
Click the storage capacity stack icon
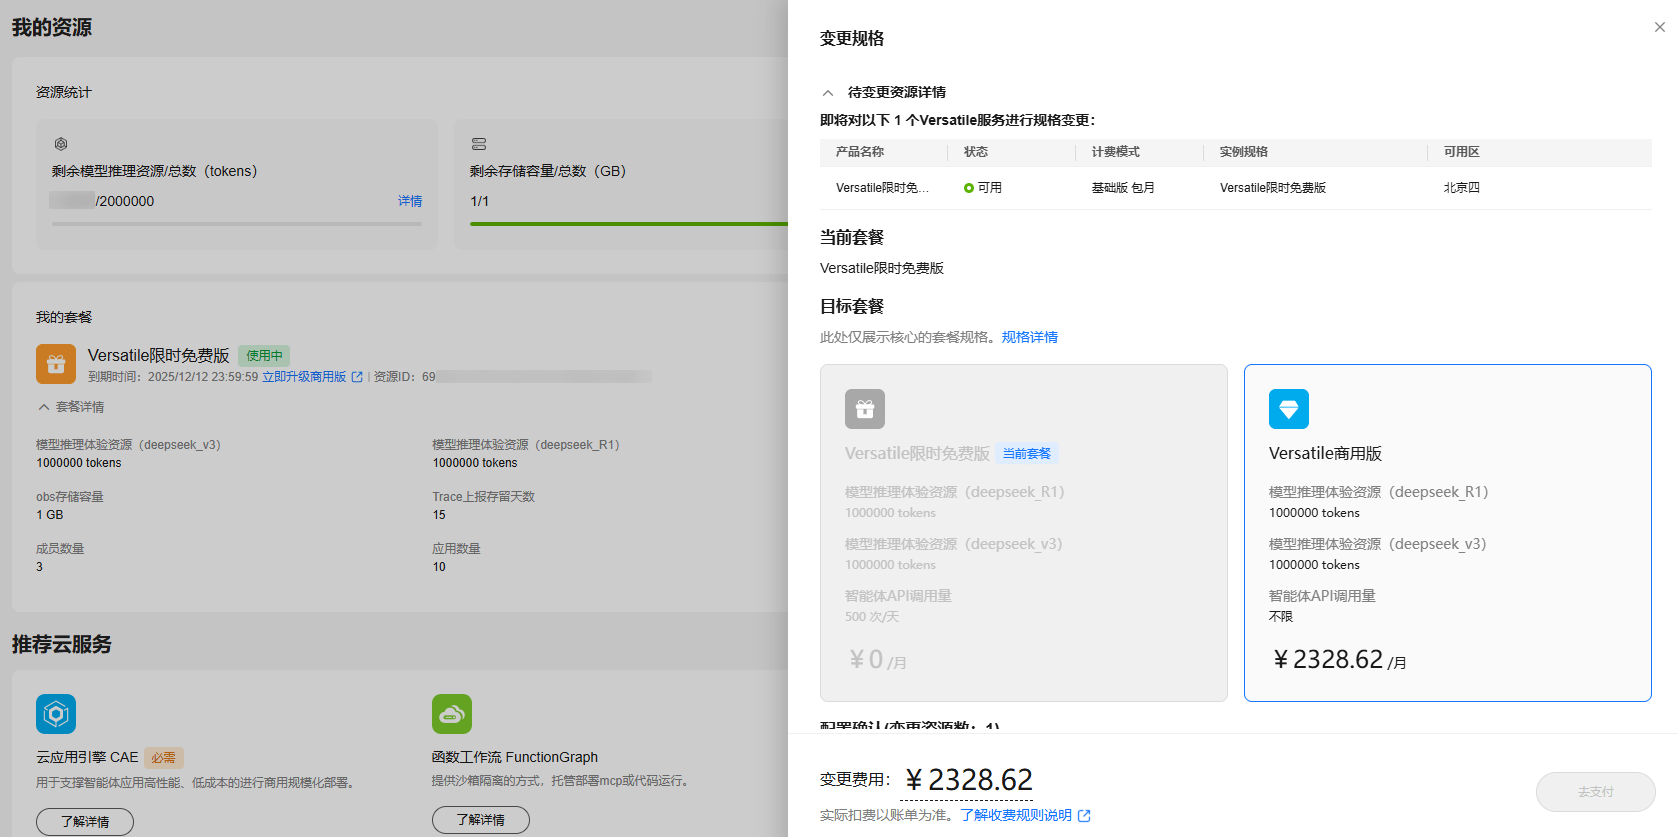pos(479,144)
